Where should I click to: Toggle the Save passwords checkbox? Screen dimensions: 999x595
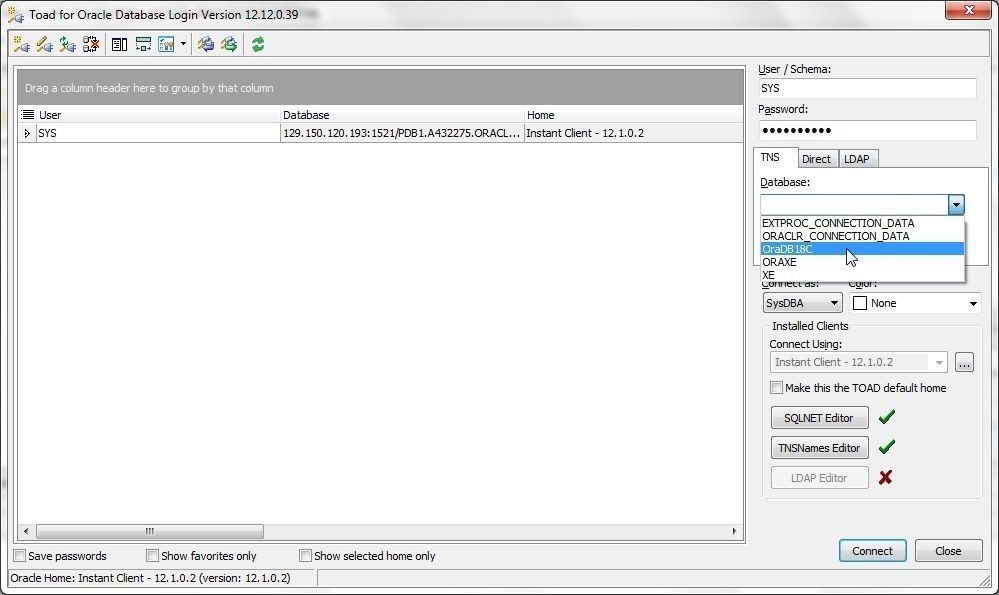pyautogui.click(x=20, y=556)
